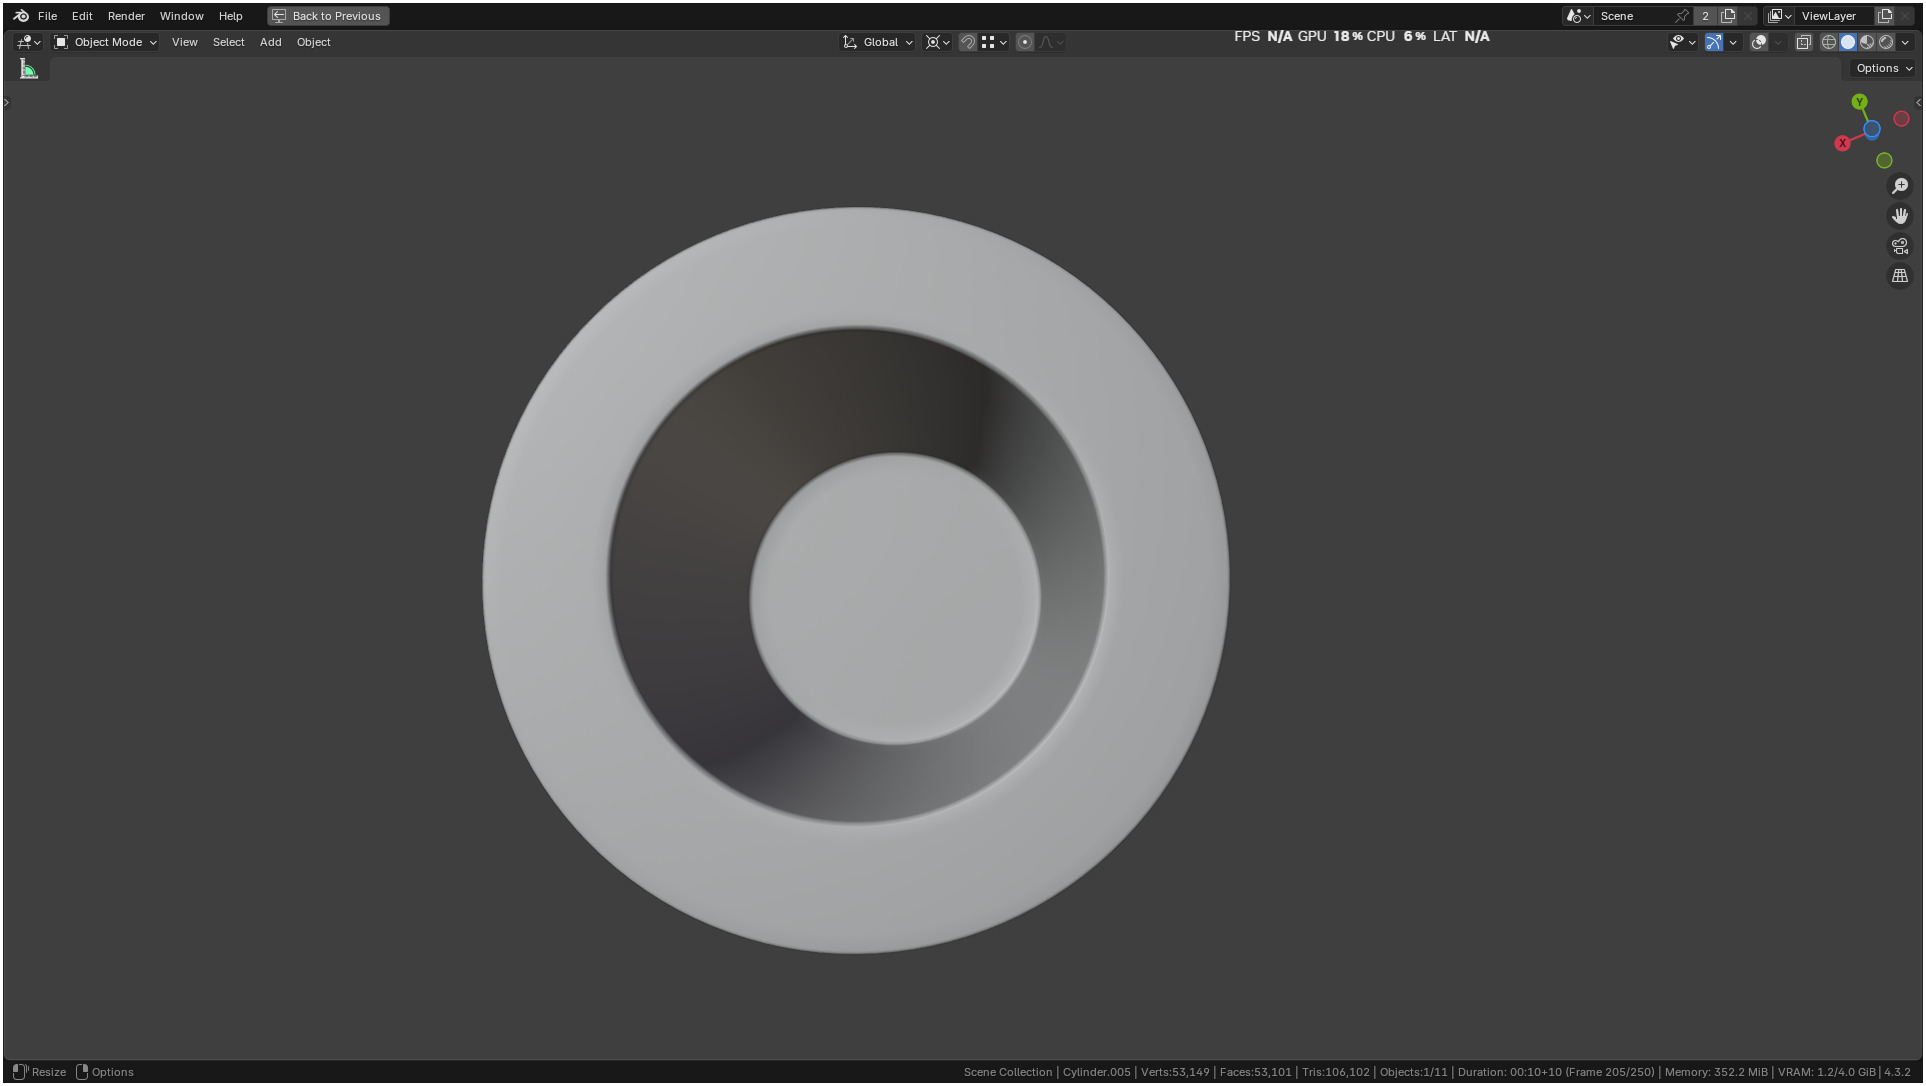Click the Blender logo menu icon
Viewport: 1926px width, 1086px height.
click(x=21, y=16)
